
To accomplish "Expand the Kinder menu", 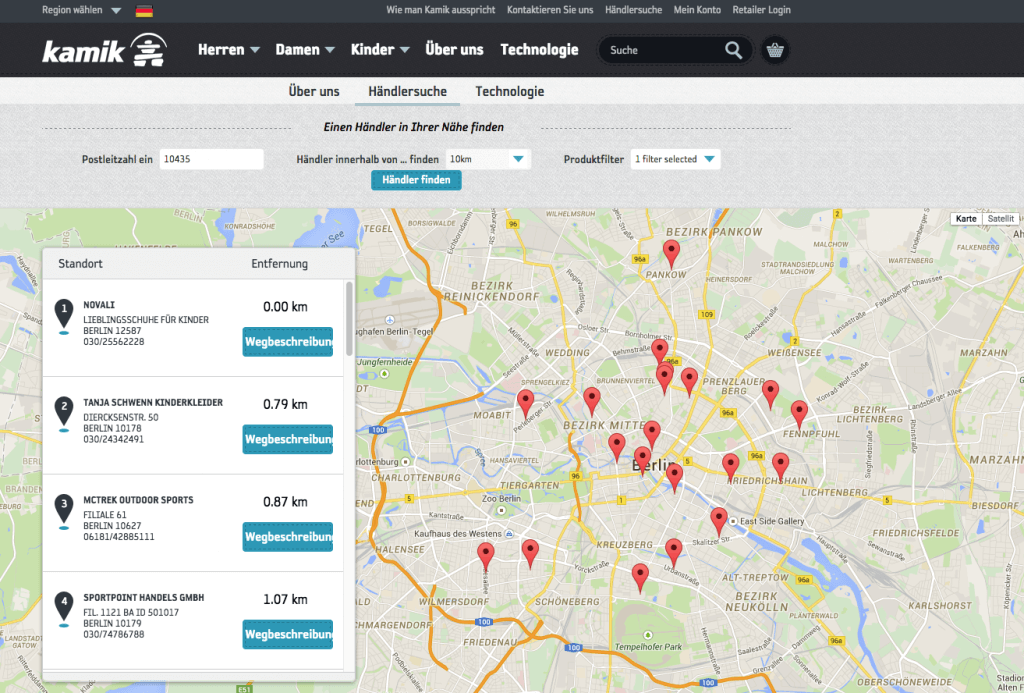I will pos(380,50).
